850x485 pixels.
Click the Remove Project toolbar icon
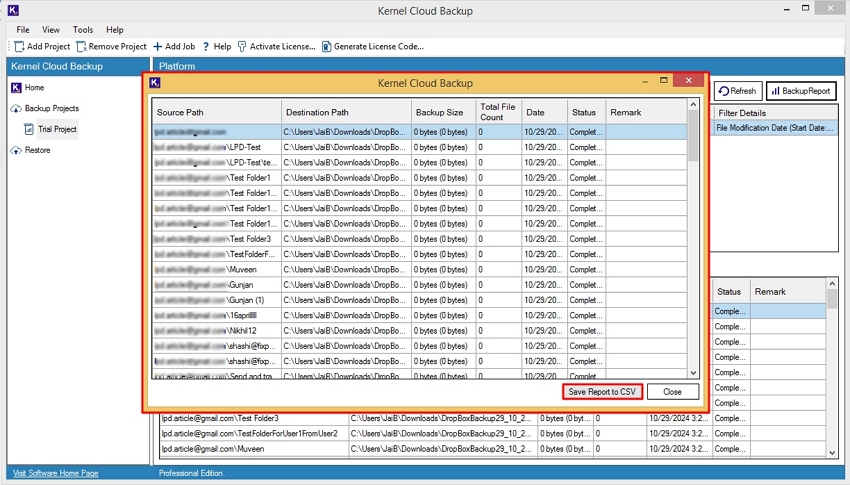(x=81, y=47)
